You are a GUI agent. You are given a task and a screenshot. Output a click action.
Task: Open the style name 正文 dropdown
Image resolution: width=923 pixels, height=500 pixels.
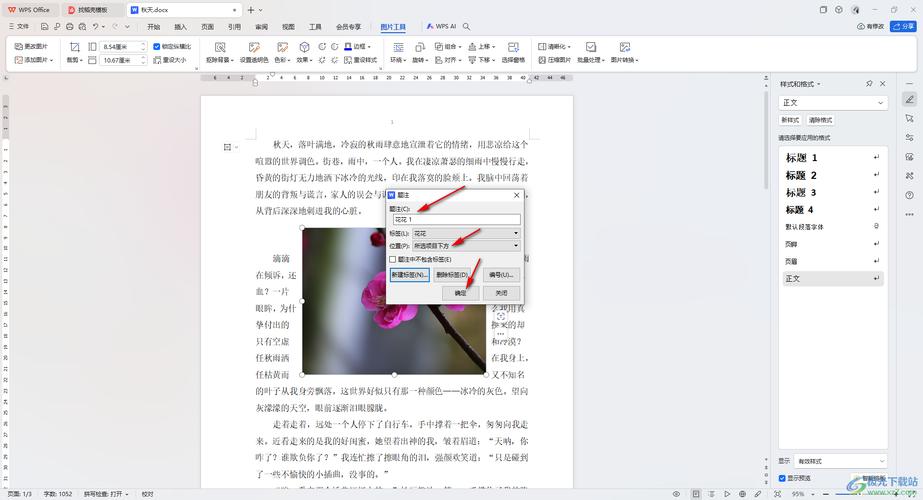pos(832,102)
